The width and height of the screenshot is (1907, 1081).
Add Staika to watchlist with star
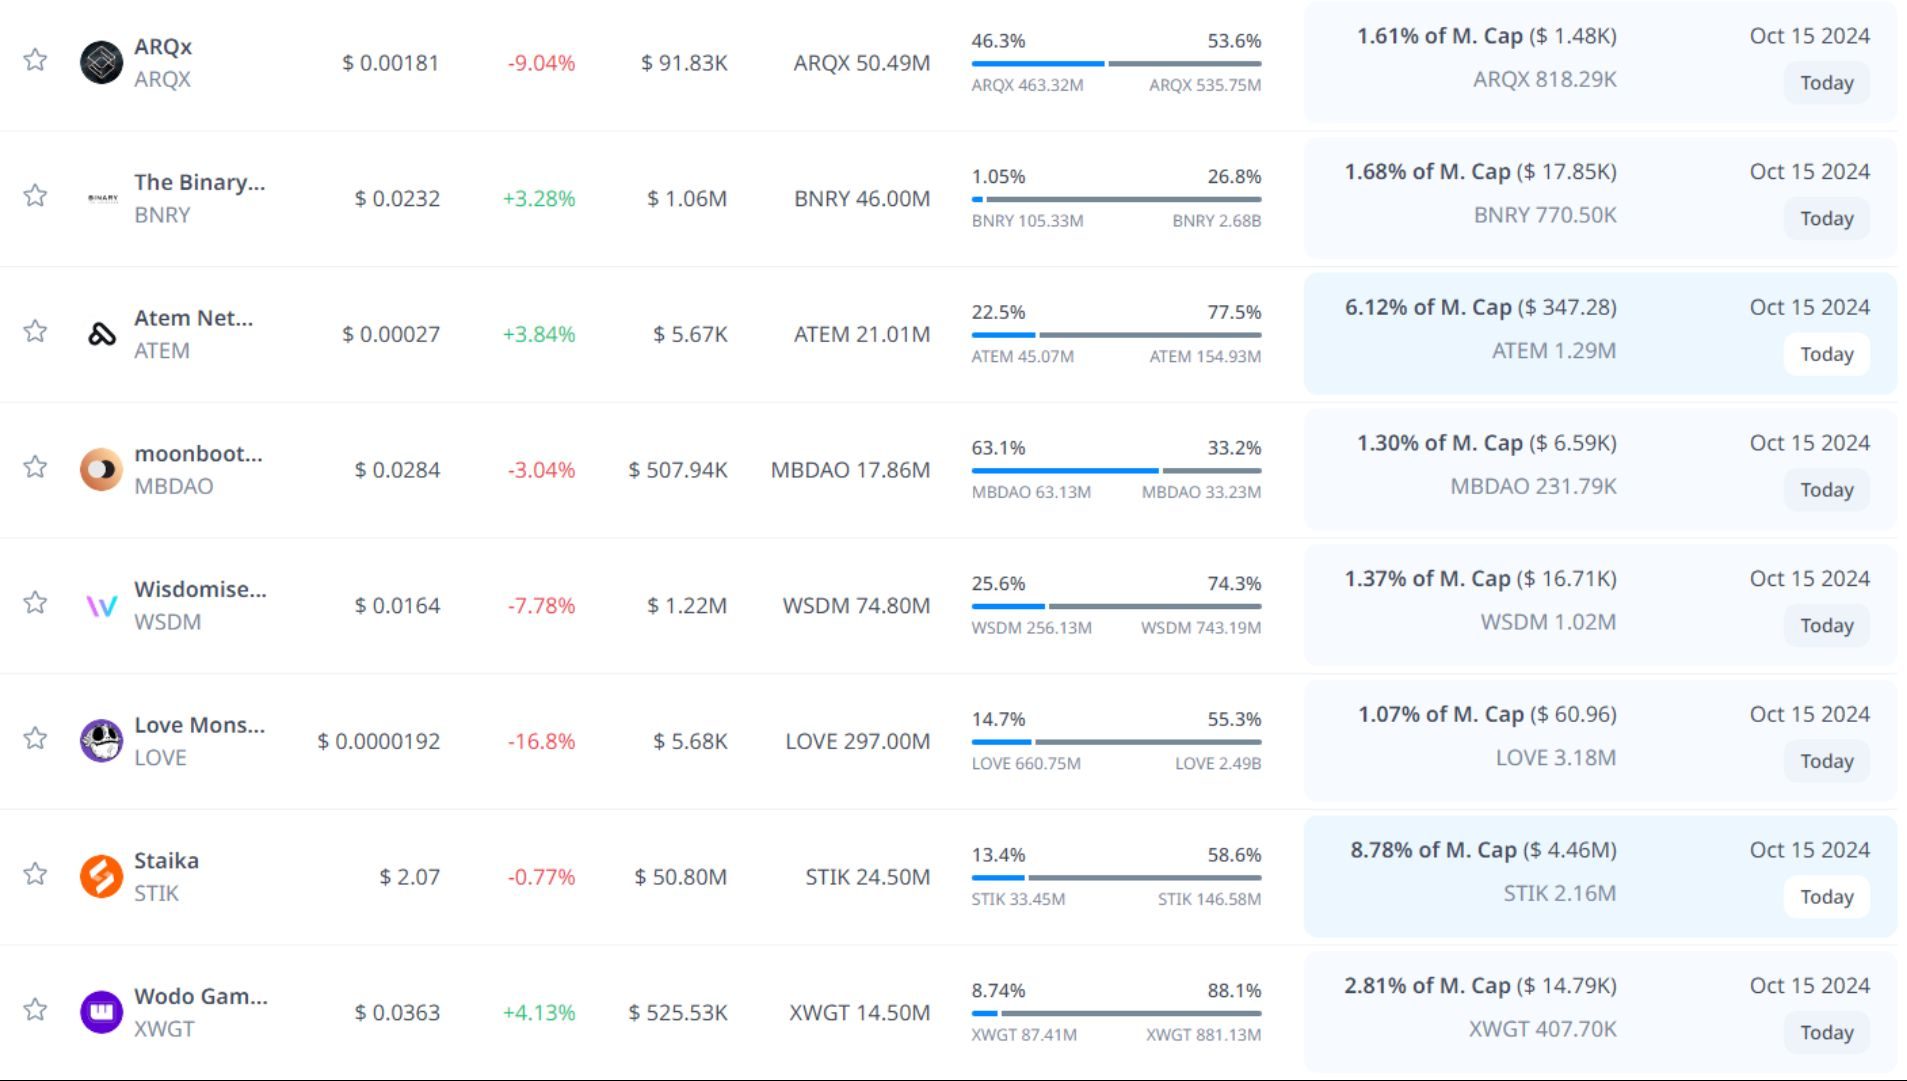click(x=35, y=874)
